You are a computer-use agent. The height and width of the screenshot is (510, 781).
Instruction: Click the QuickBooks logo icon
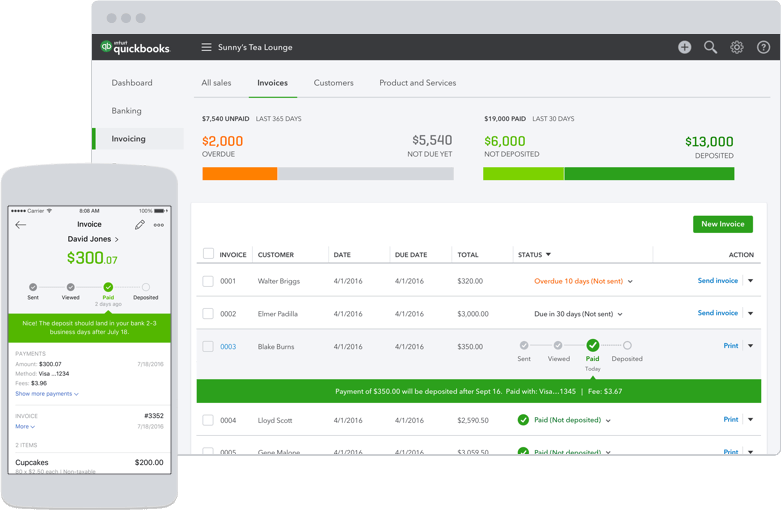107,47
